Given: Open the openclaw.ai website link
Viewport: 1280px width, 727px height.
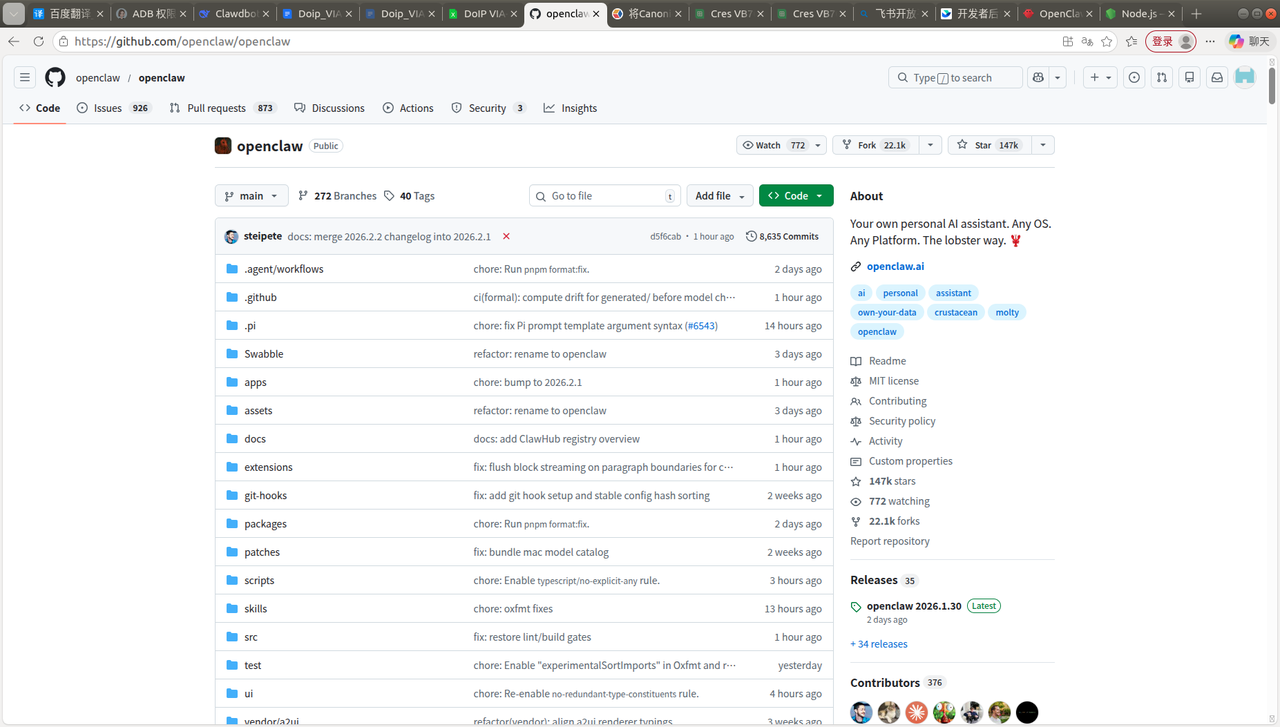Looking at the screenshot, I should [x=895, y=266].
